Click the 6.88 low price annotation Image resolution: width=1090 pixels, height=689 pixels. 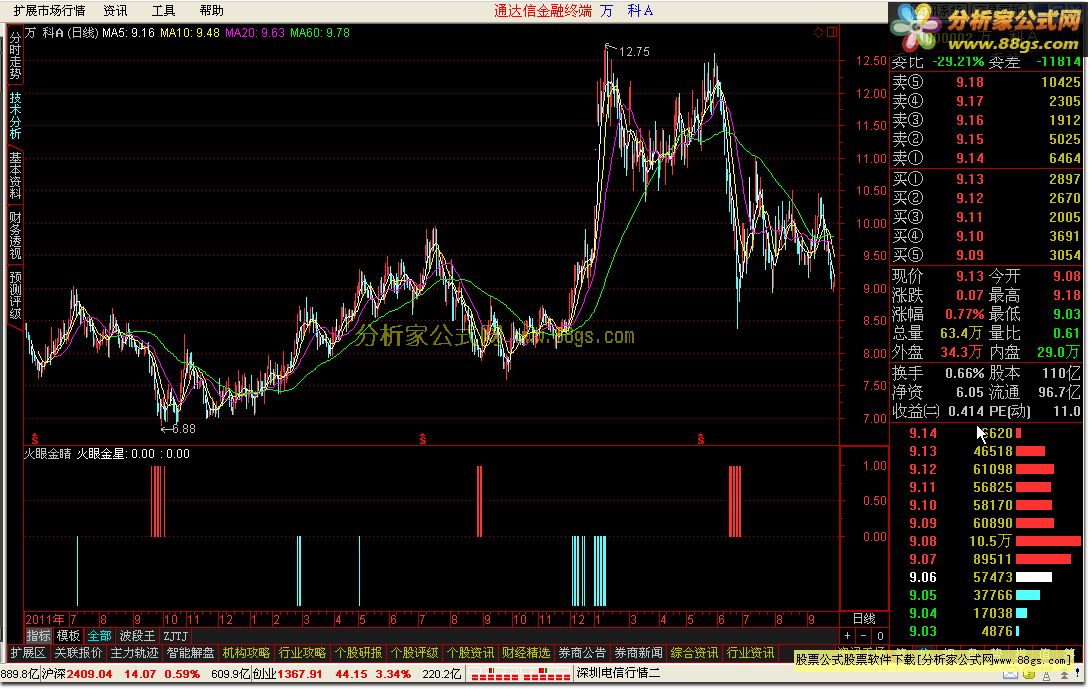pyautogui.click(x=184, y=429)
